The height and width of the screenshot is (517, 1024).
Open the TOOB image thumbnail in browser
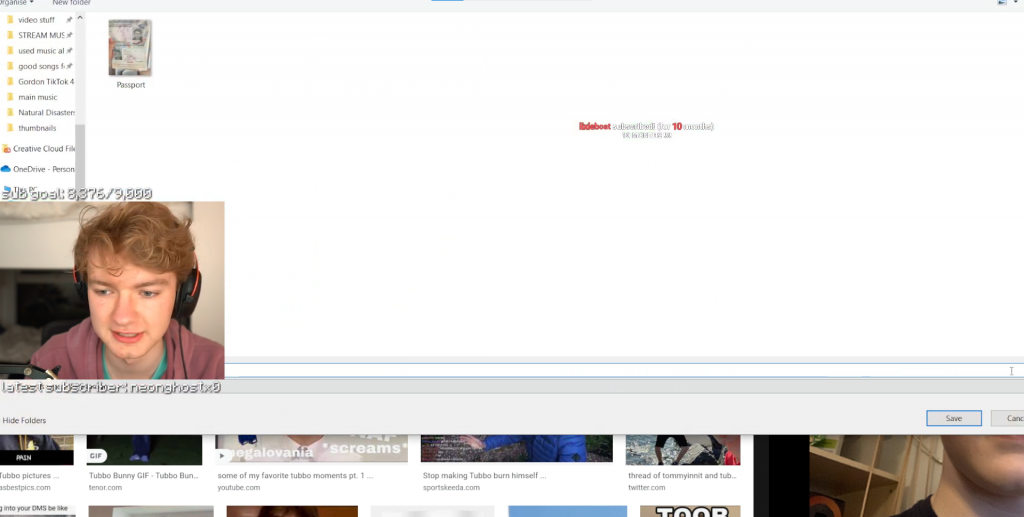(690, 511)
